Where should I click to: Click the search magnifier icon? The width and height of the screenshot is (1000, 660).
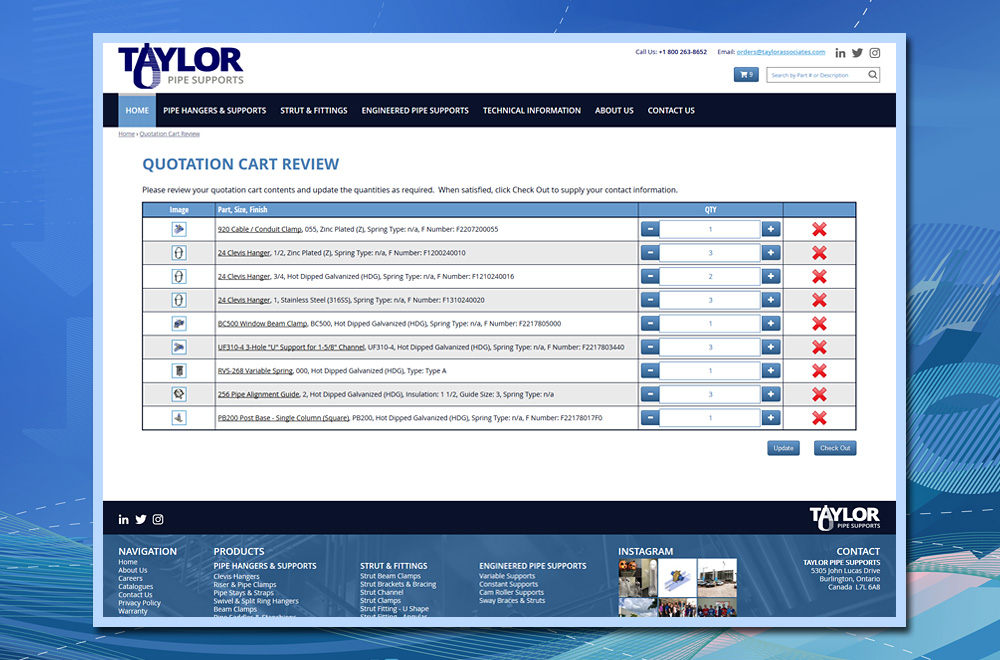click(873, 75)
